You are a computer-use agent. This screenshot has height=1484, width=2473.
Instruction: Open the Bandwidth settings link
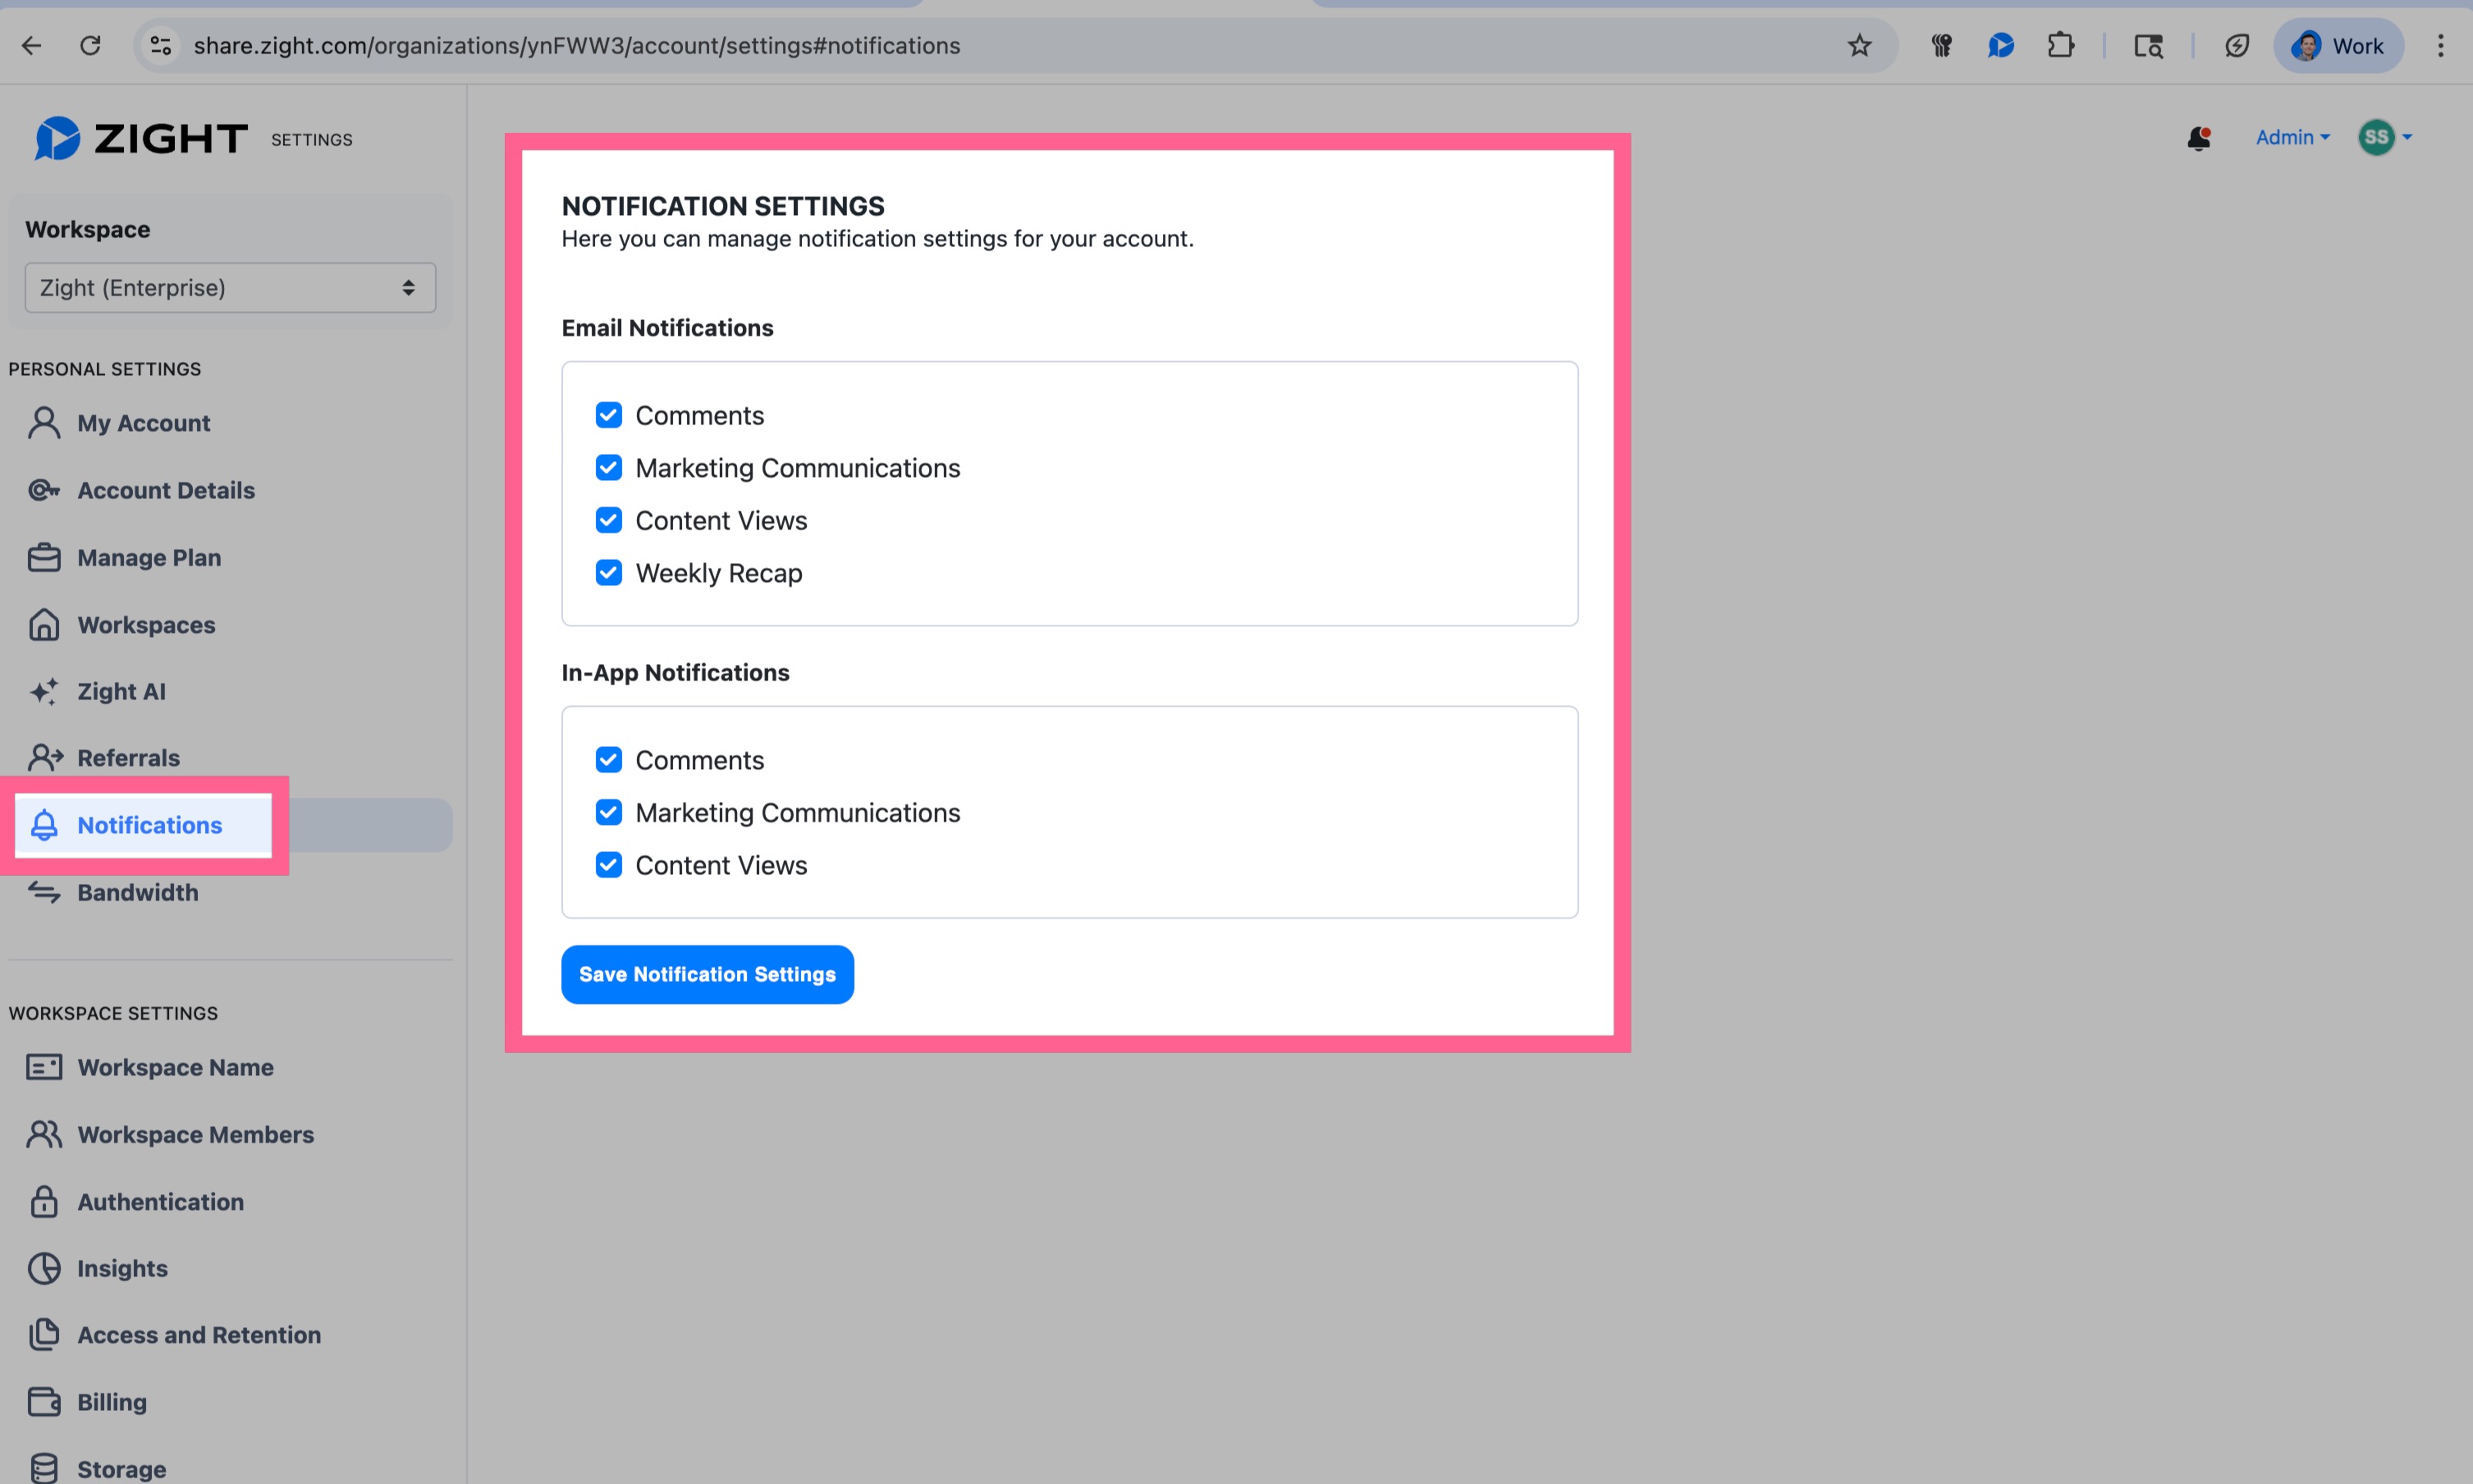137,892
